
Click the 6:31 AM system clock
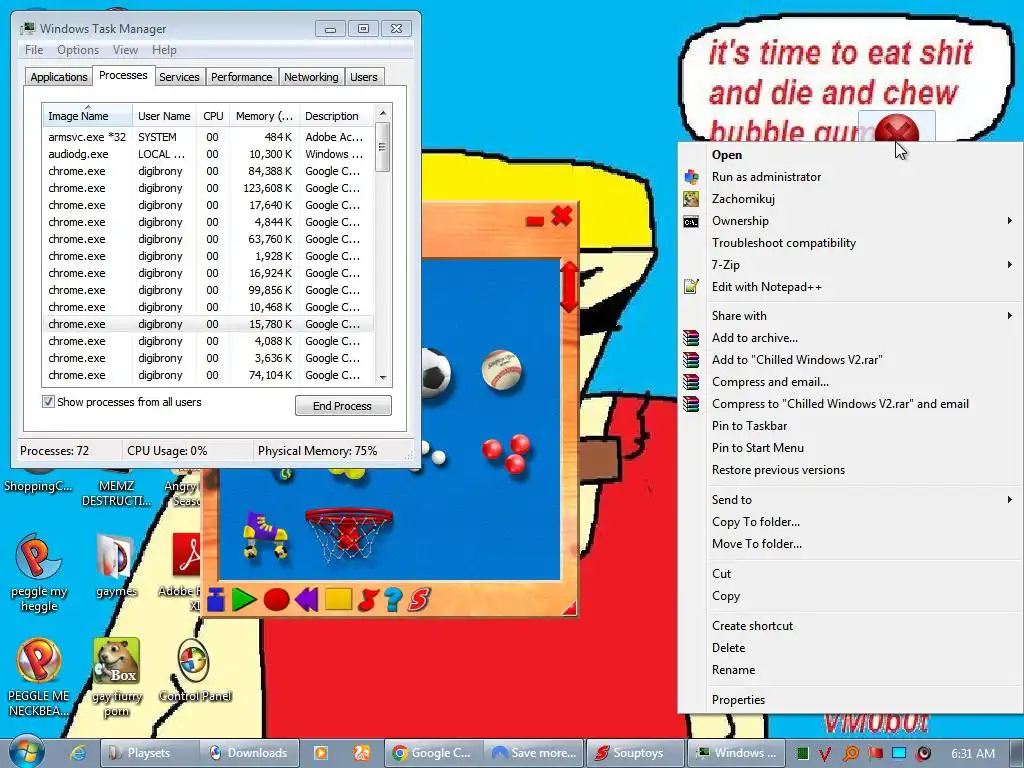pyautogui.click(x=973, y=753)
